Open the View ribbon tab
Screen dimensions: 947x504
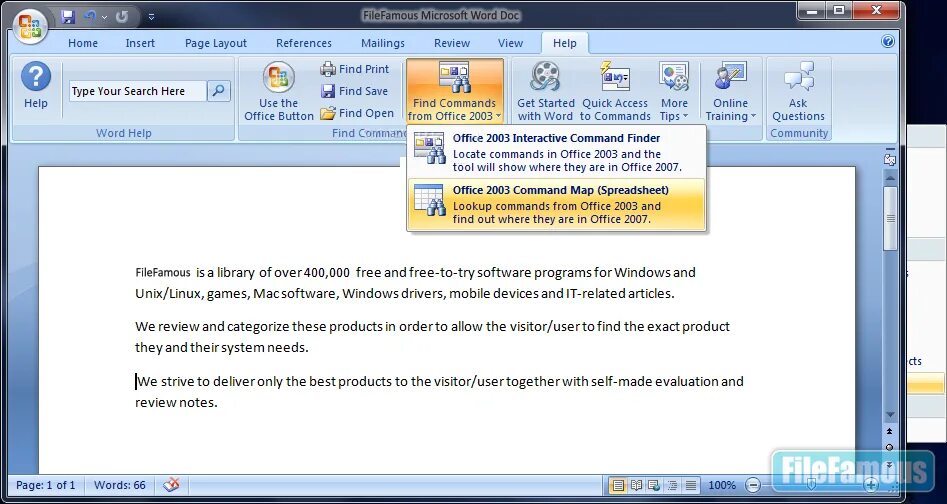[x=510, y=43]
